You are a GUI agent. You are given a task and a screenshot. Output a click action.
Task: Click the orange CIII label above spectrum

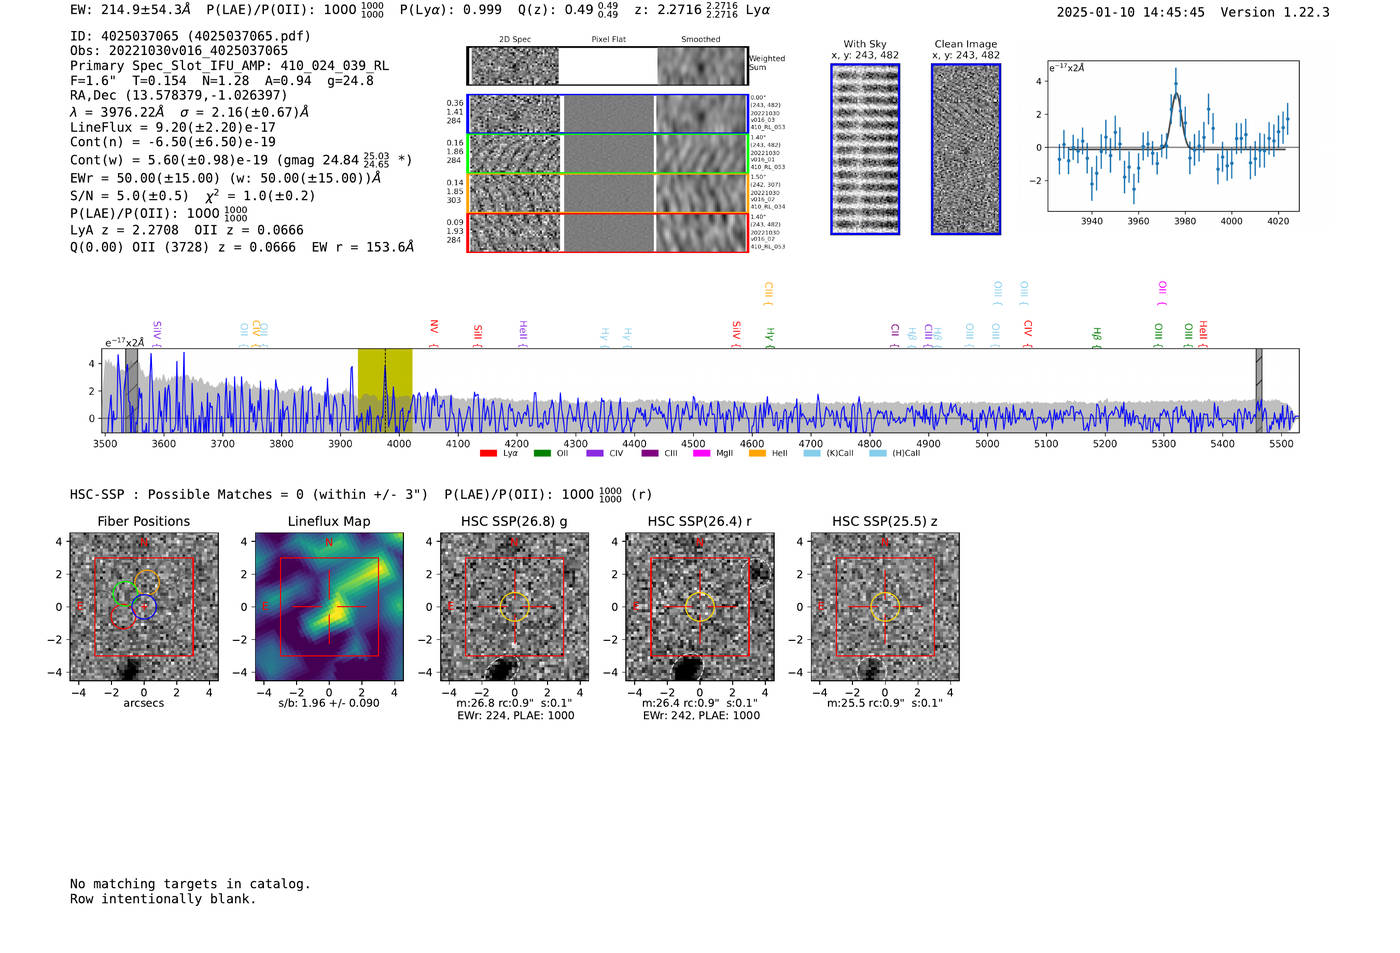click(x=768, y=291)
